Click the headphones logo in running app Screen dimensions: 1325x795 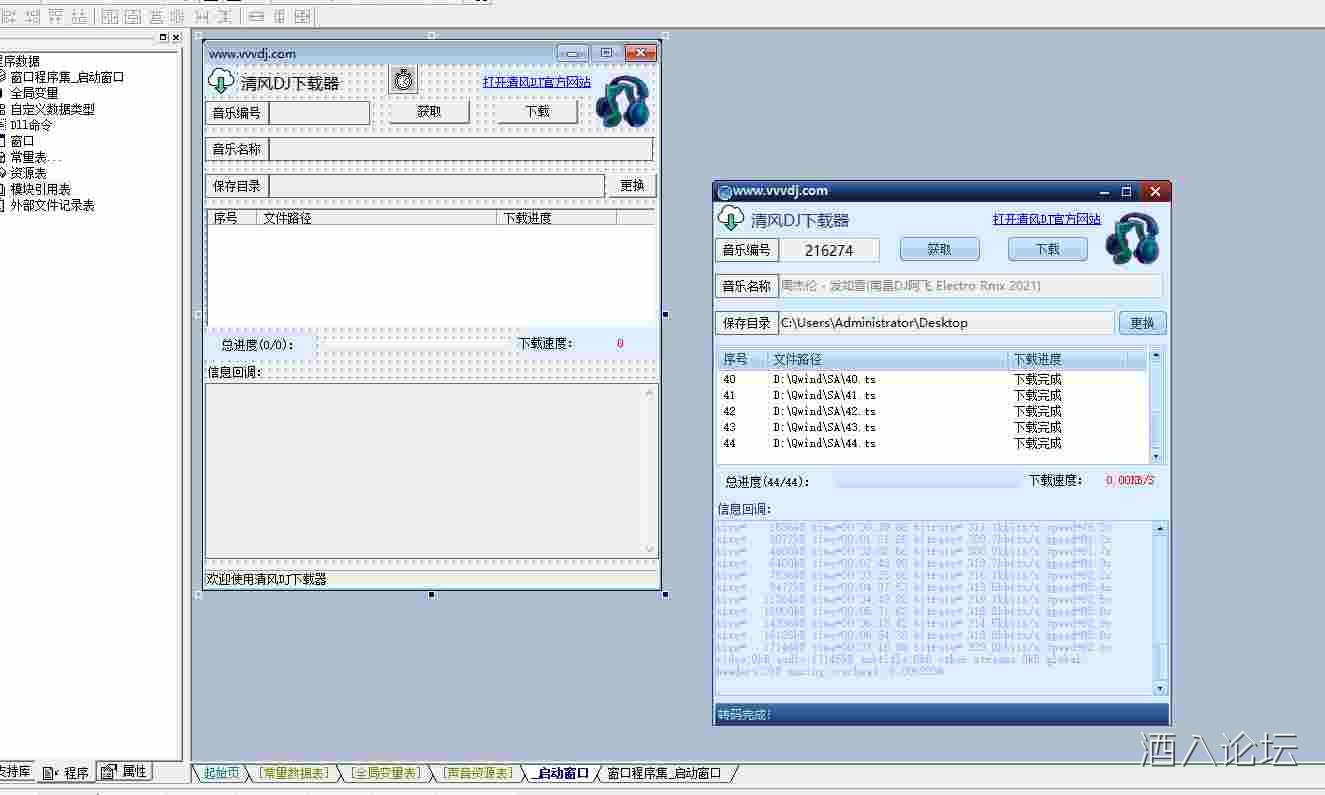pyautogui.click(x=1132, y=239)
